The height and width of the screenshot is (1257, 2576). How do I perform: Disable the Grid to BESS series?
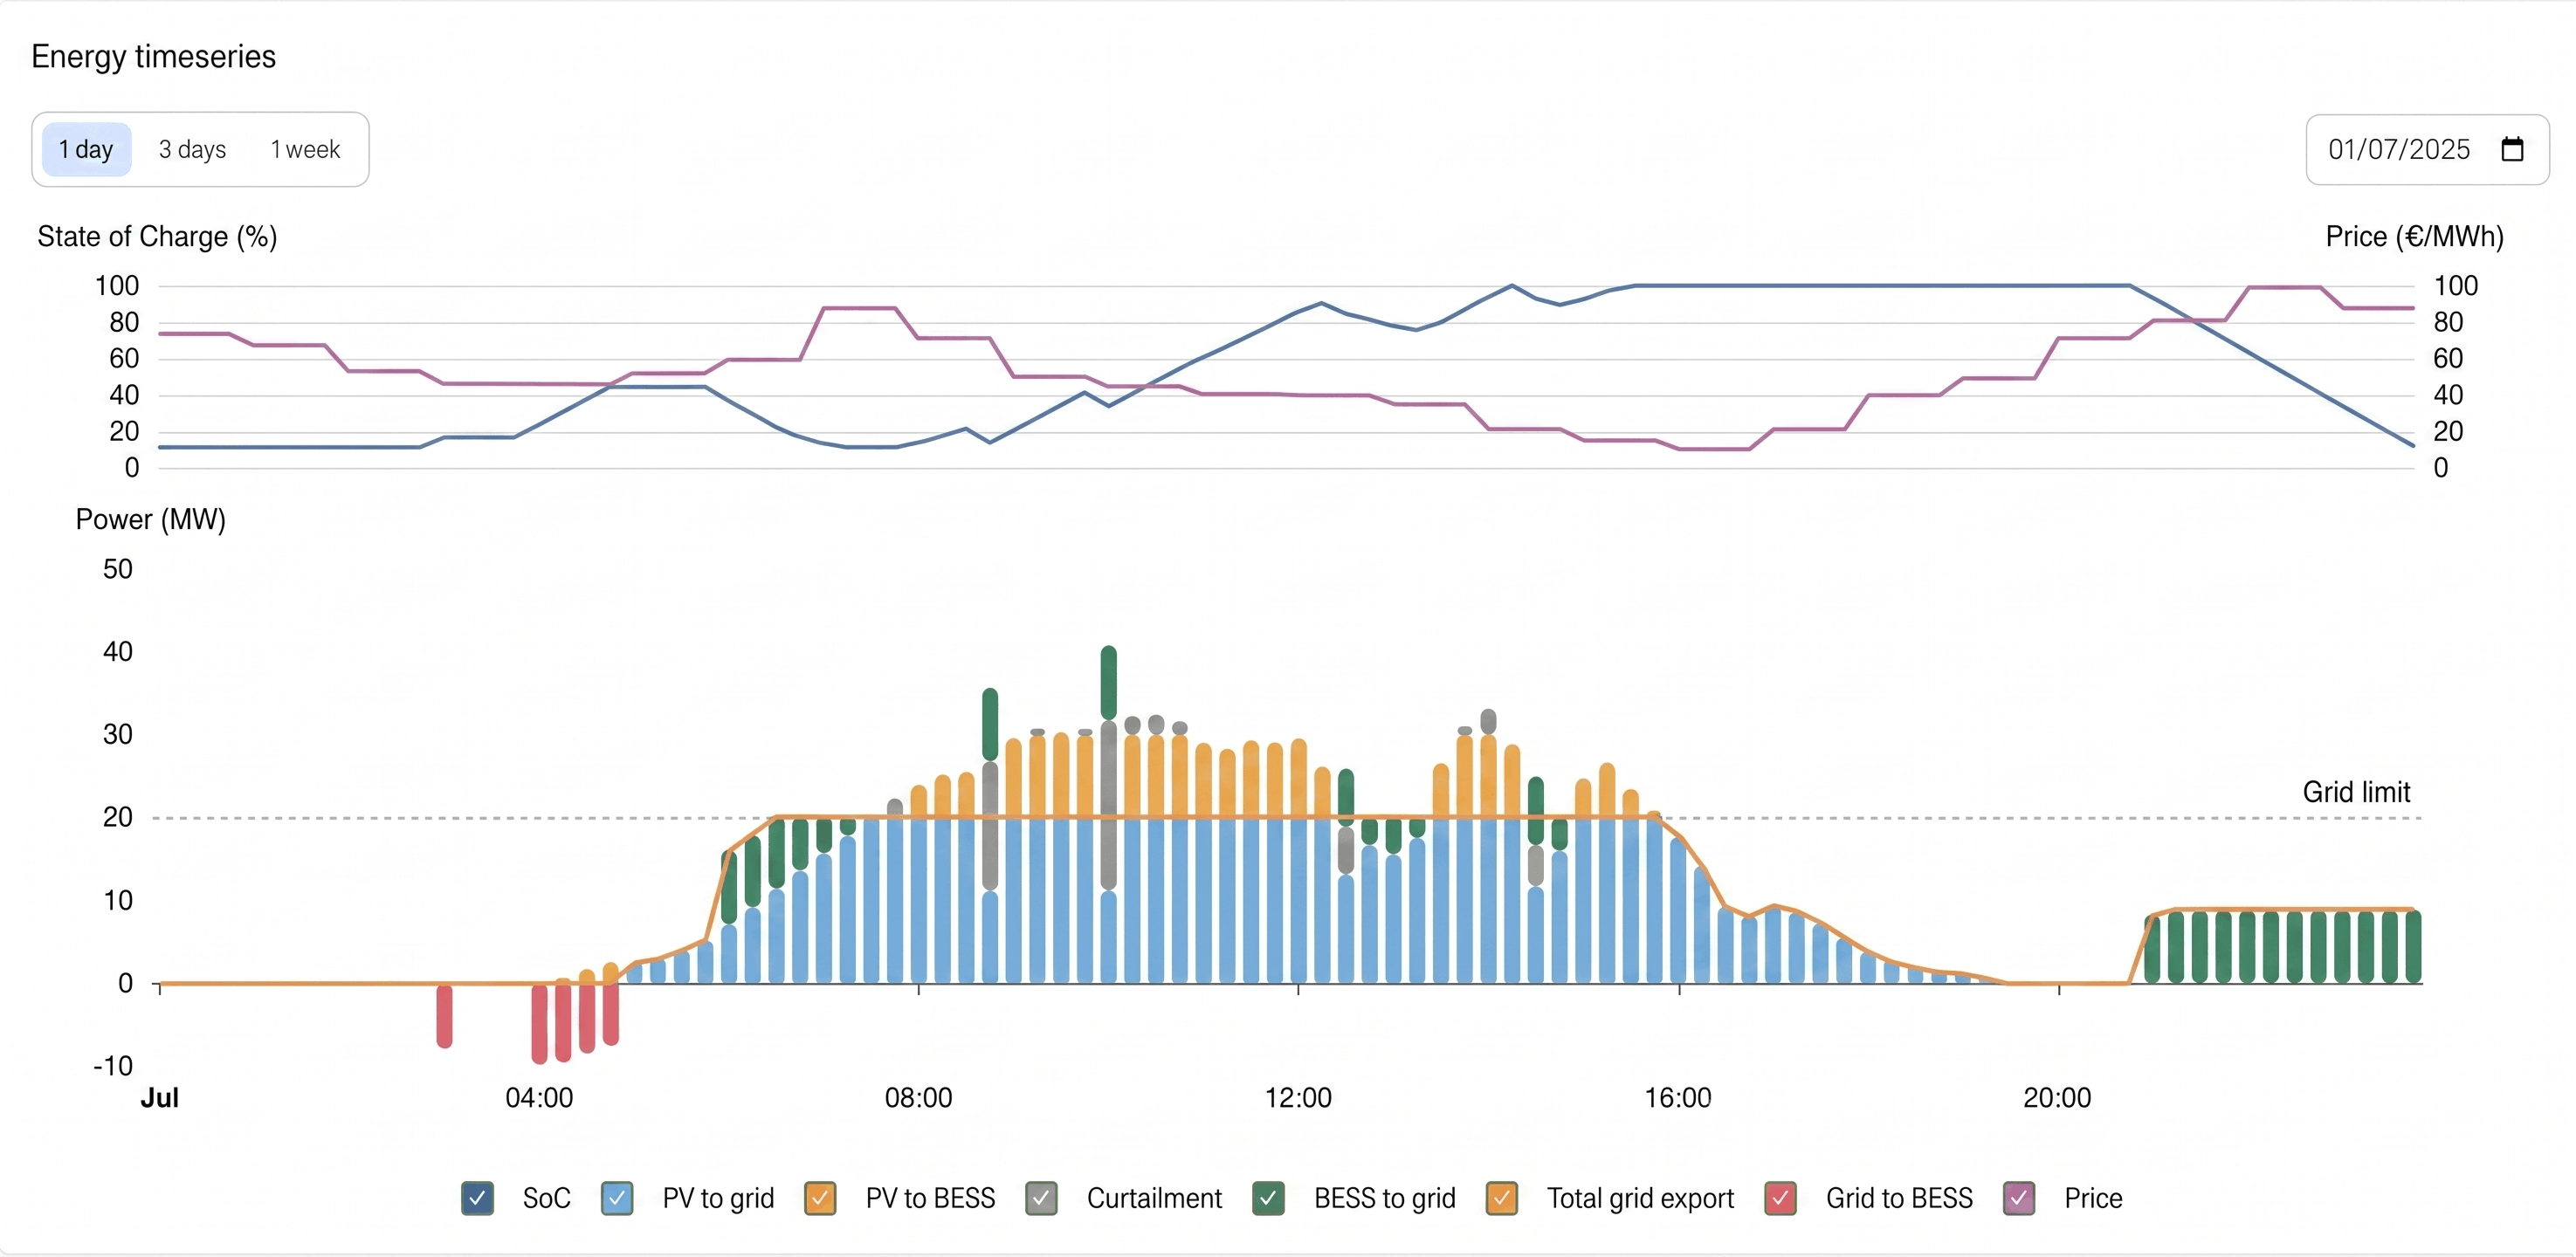pyautogui.click(x=1780, y=1198)
